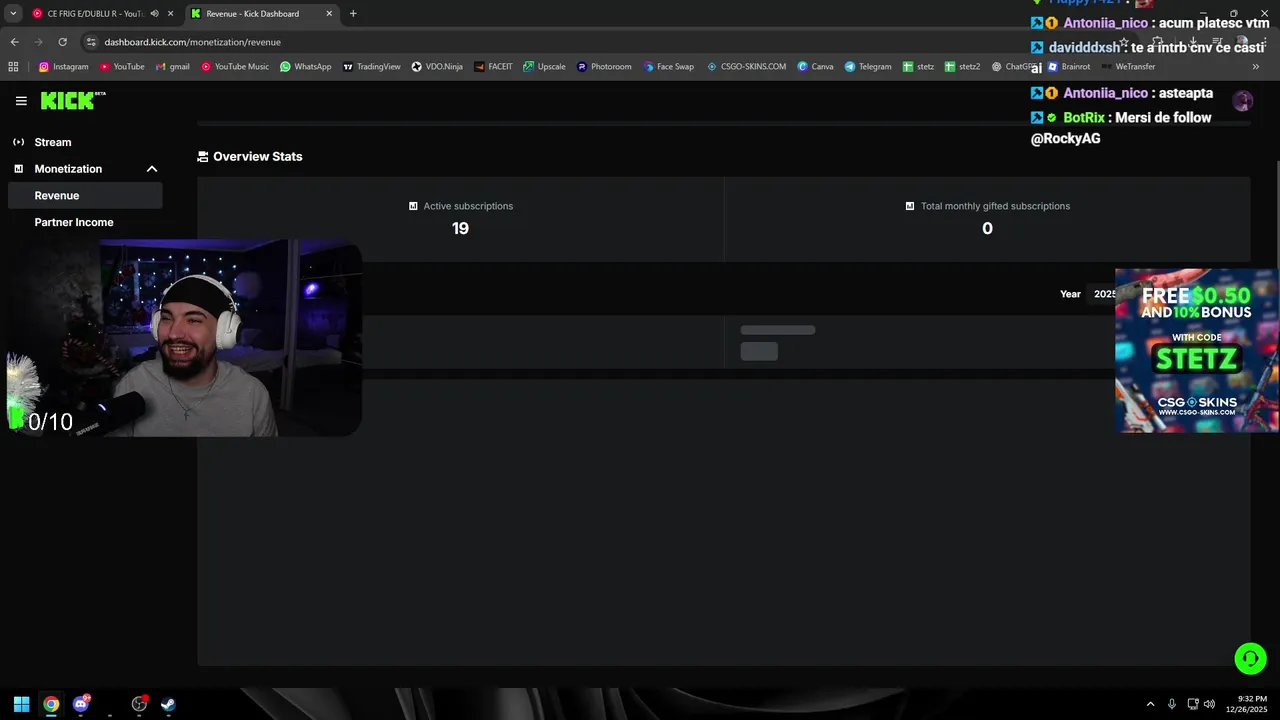Open the Upscale bookmark
Viewport: 1280px width, 720px height.
(x=544, y=67)
